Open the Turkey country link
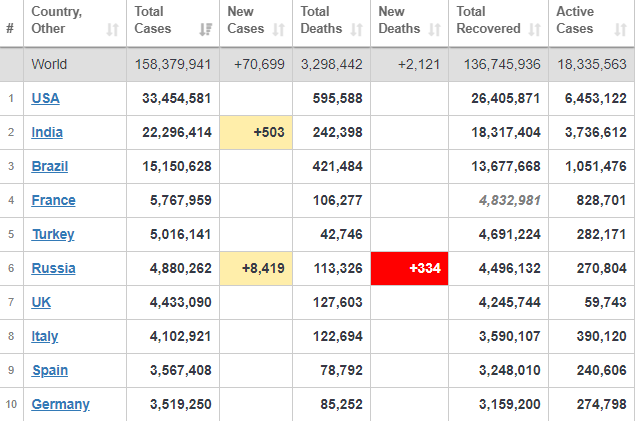This screenshot has width=635, height=421. [53, 234]
